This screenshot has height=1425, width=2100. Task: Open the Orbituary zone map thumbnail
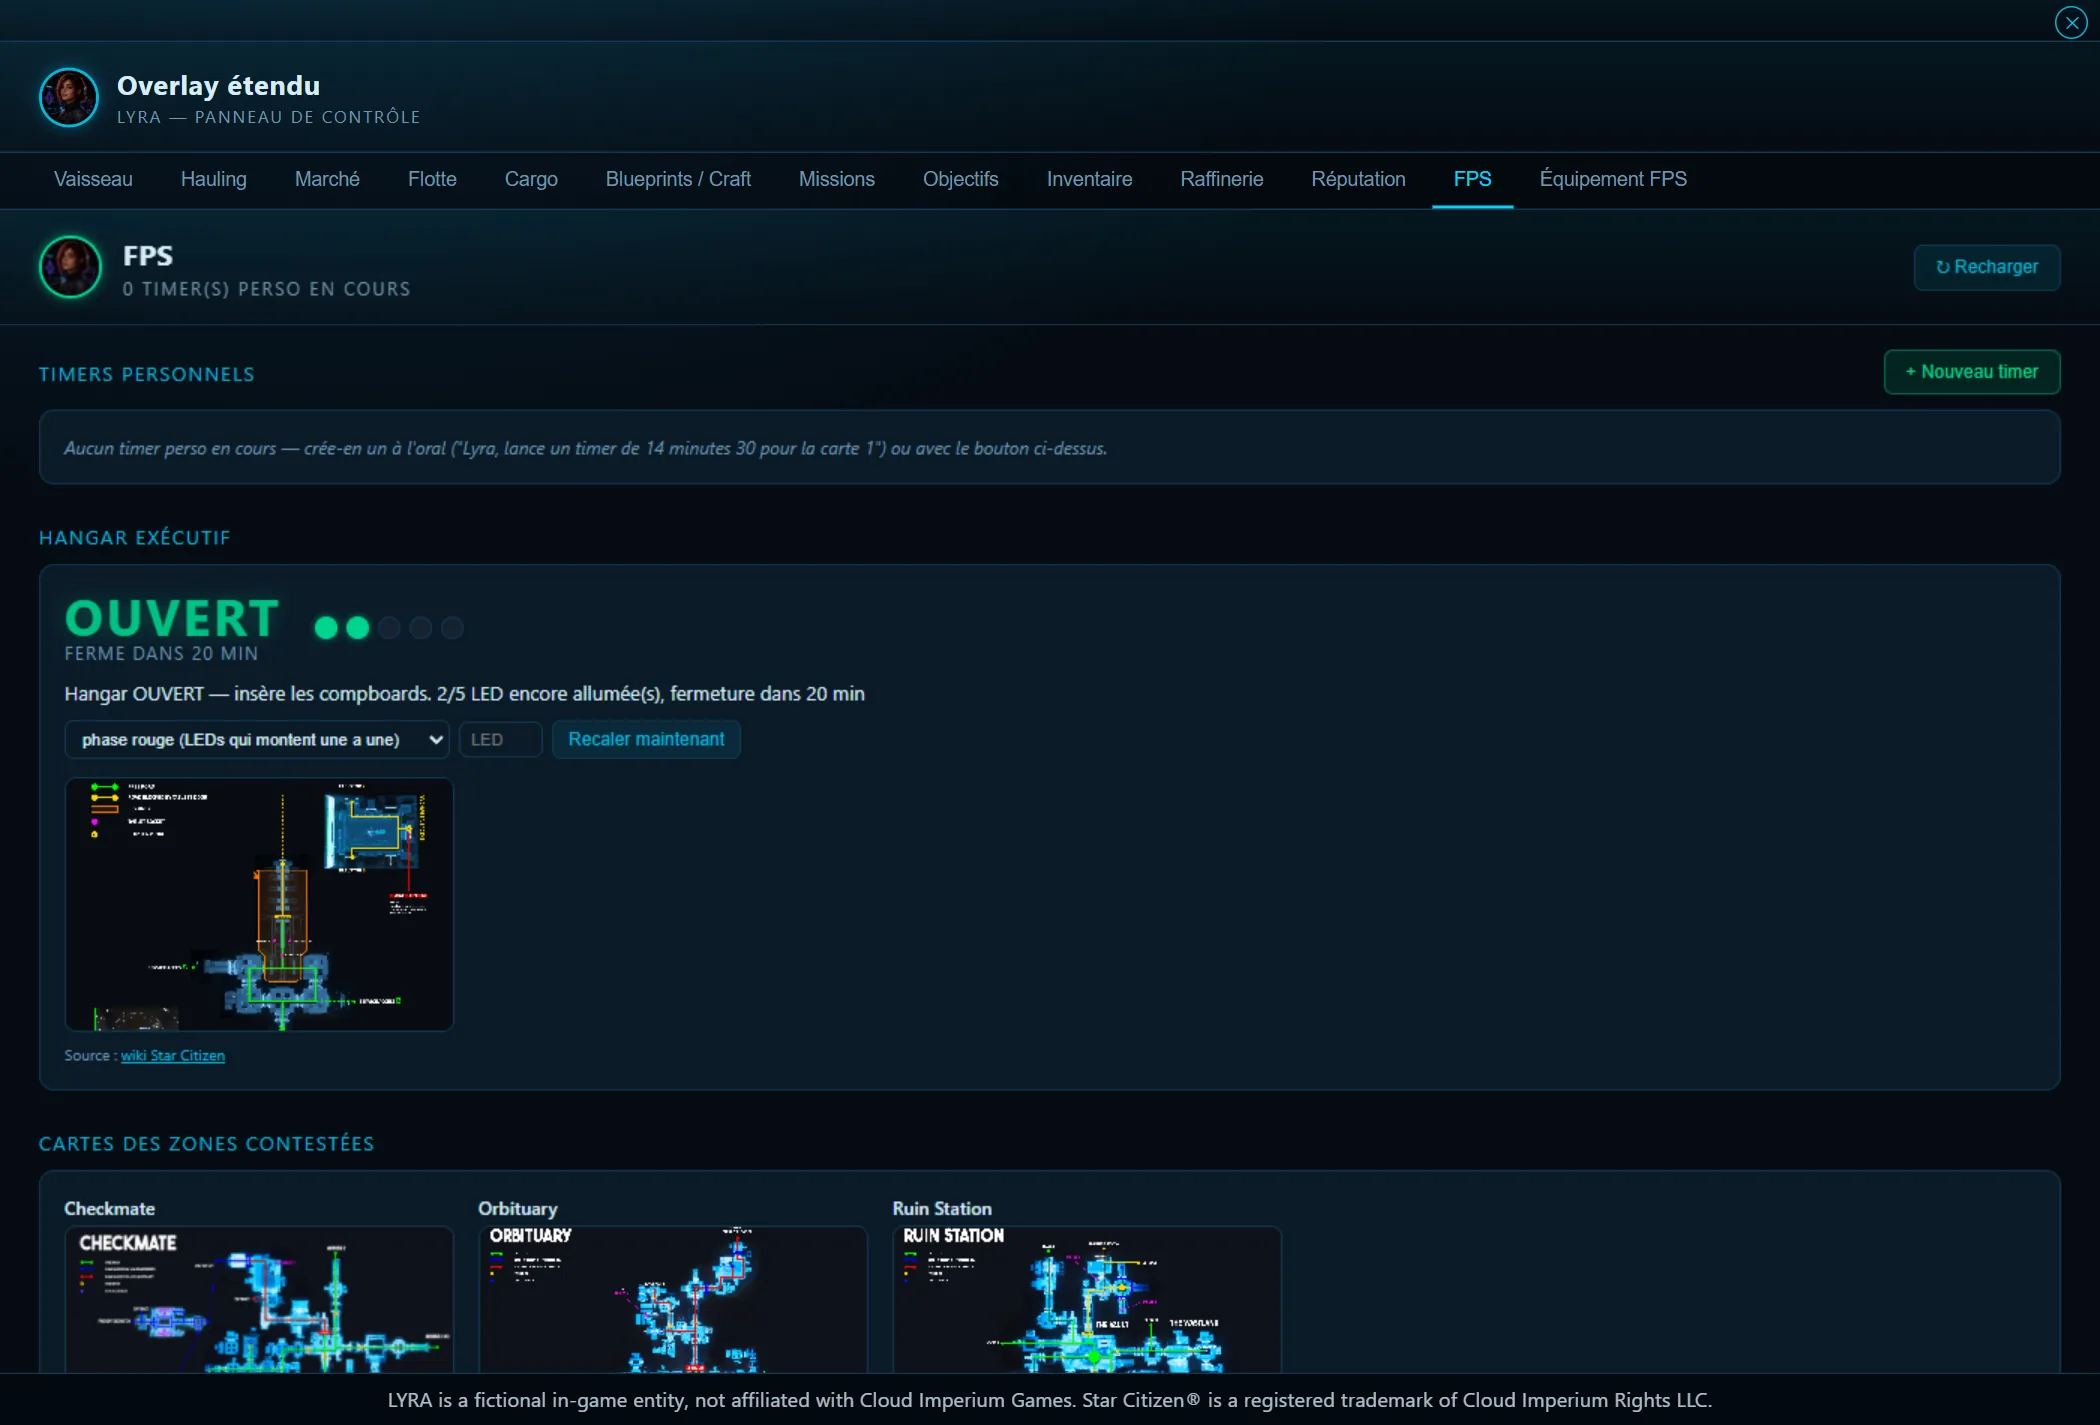click(x=673, y=1299)
